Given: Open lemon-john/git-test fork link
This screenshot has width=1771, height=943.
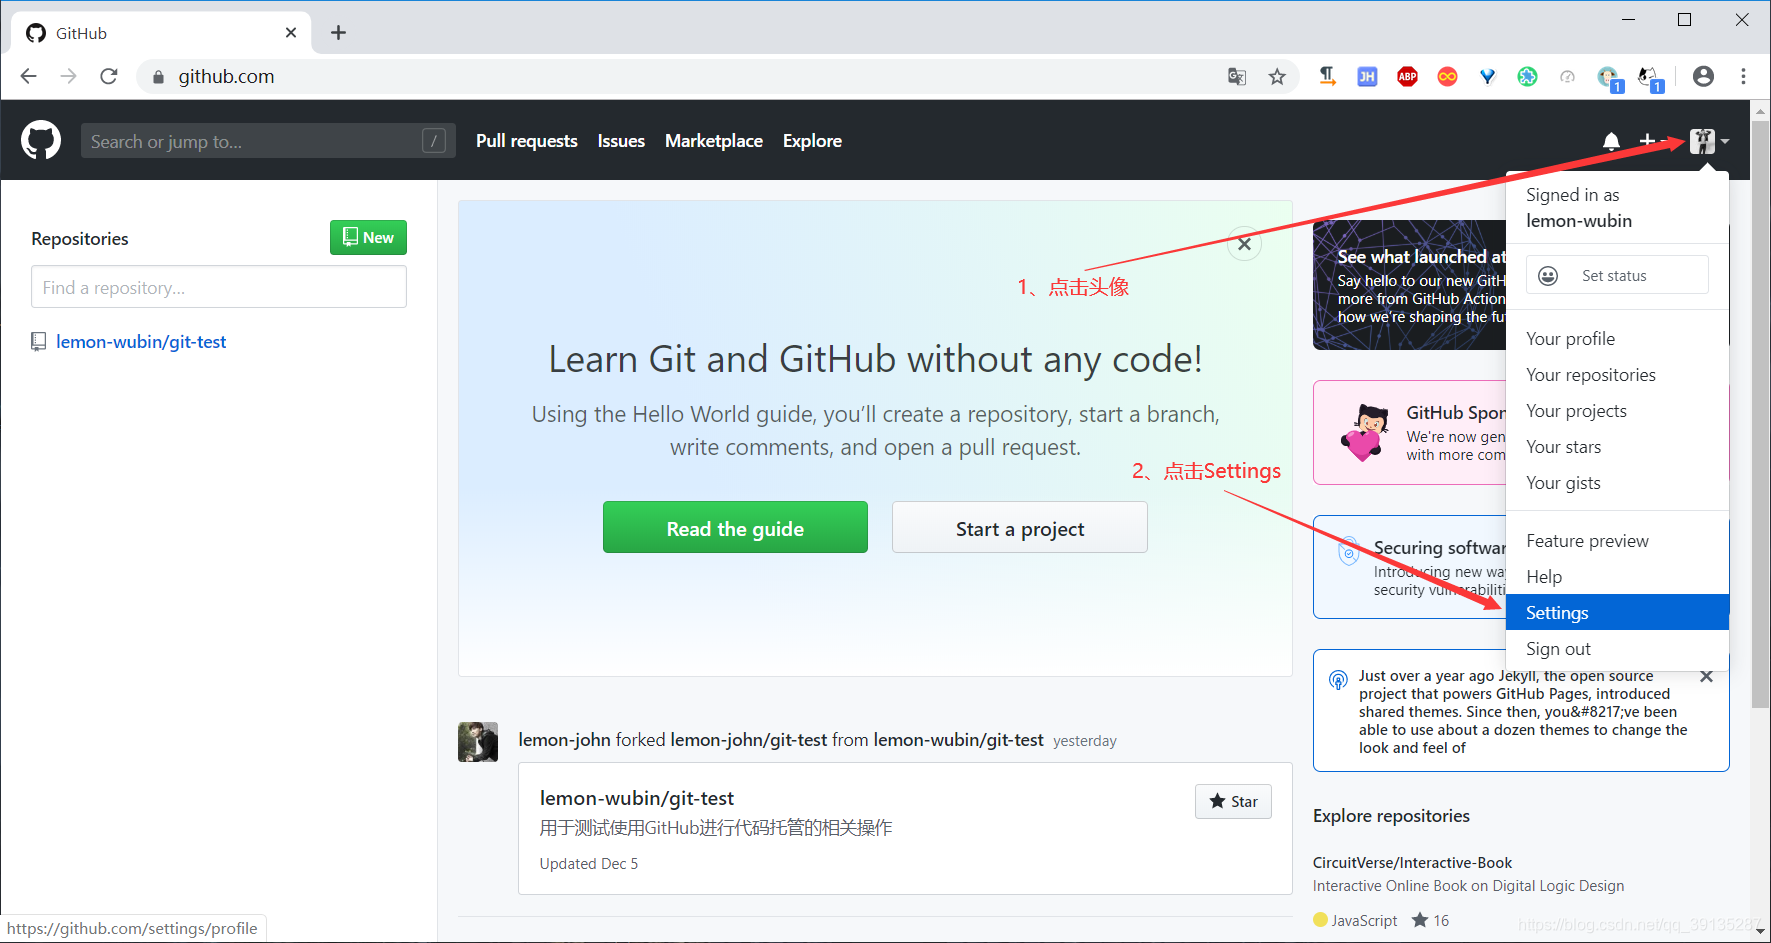Looking at the screenshot, I should coord(749,740).
